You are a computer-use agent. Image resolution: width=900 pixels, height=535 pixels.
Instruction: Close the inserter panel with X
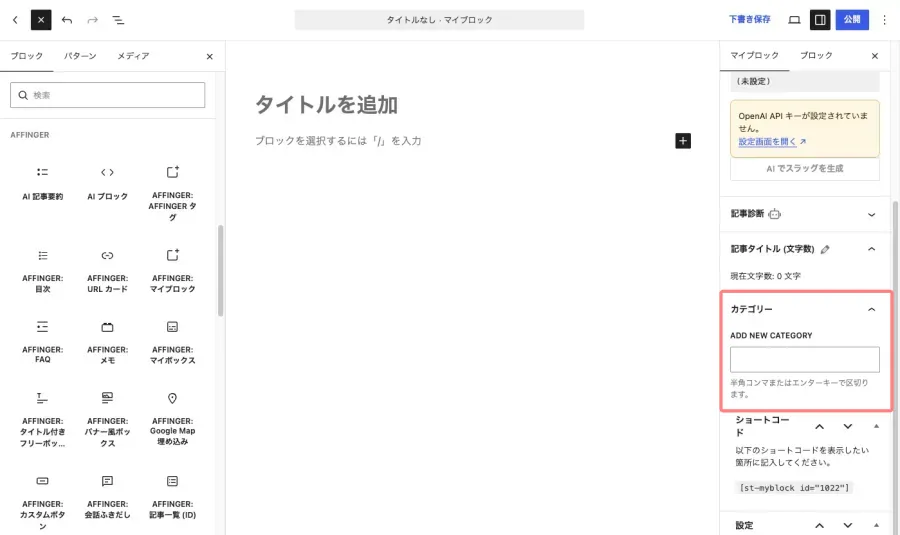click(x=210, y=56)
